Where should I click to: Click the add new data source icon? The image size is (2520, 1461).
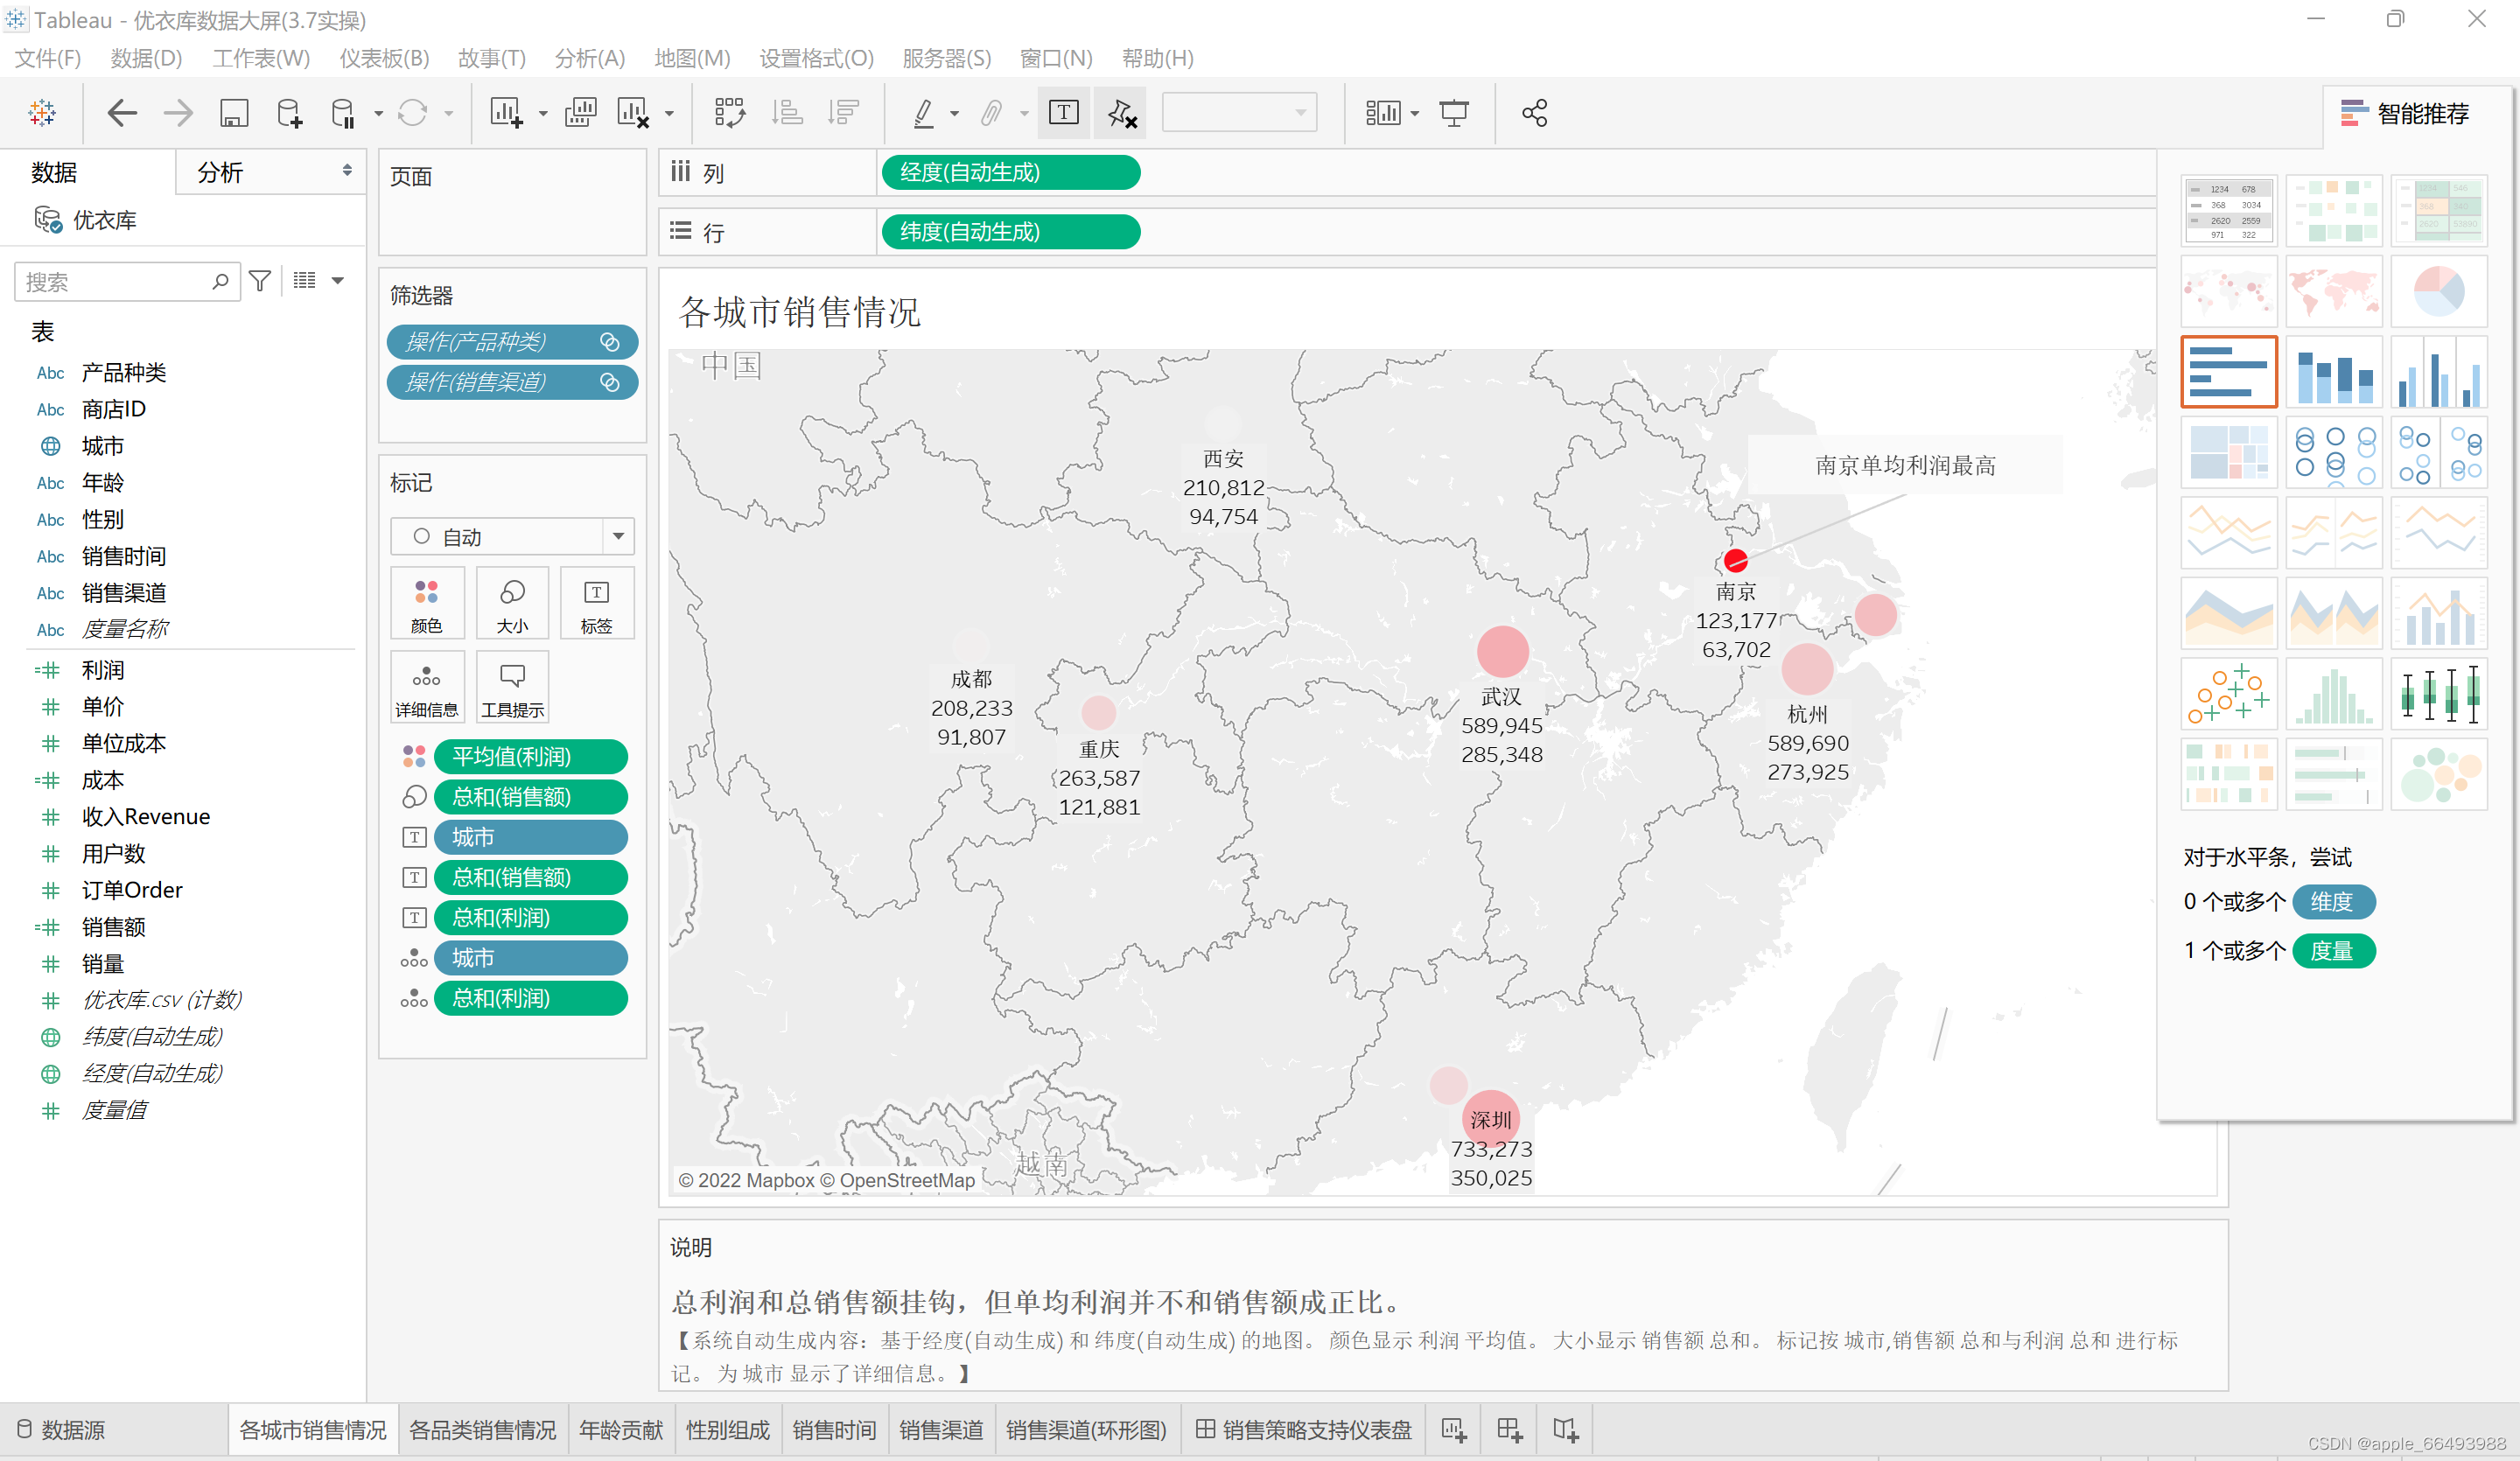(x=289, y=113)
